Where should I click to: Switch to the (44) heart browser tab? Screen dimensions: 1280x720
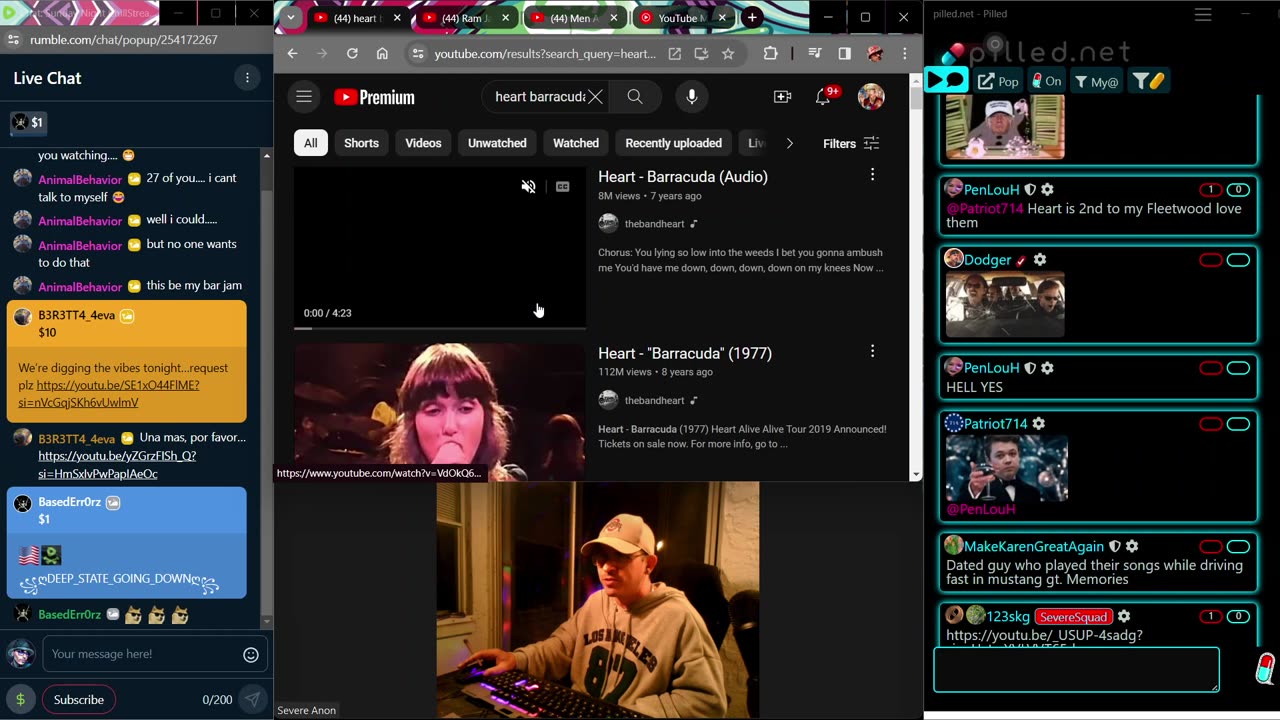[356, 18]
